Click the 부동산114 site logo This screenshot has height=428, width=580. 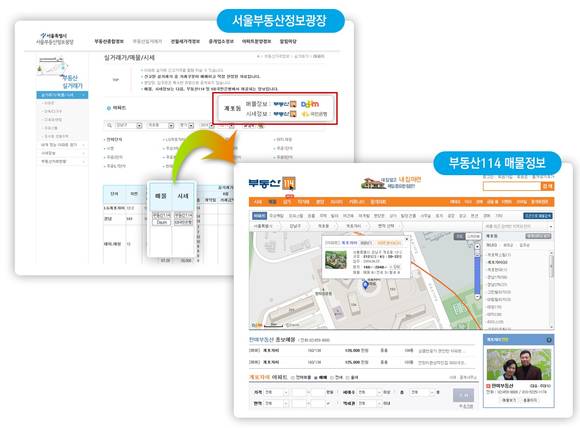coord(272,183)
